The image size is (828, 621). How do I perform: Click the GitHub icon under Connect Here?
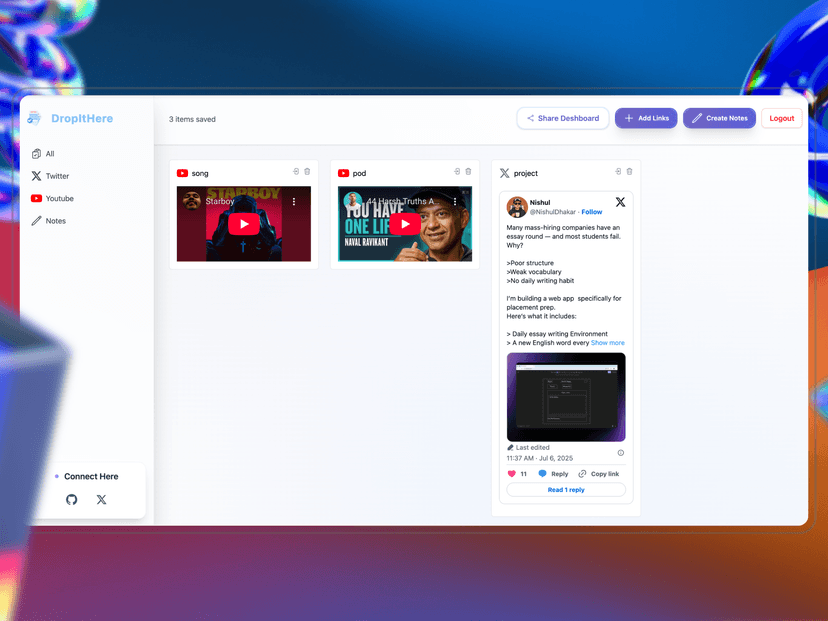(71, 500)
